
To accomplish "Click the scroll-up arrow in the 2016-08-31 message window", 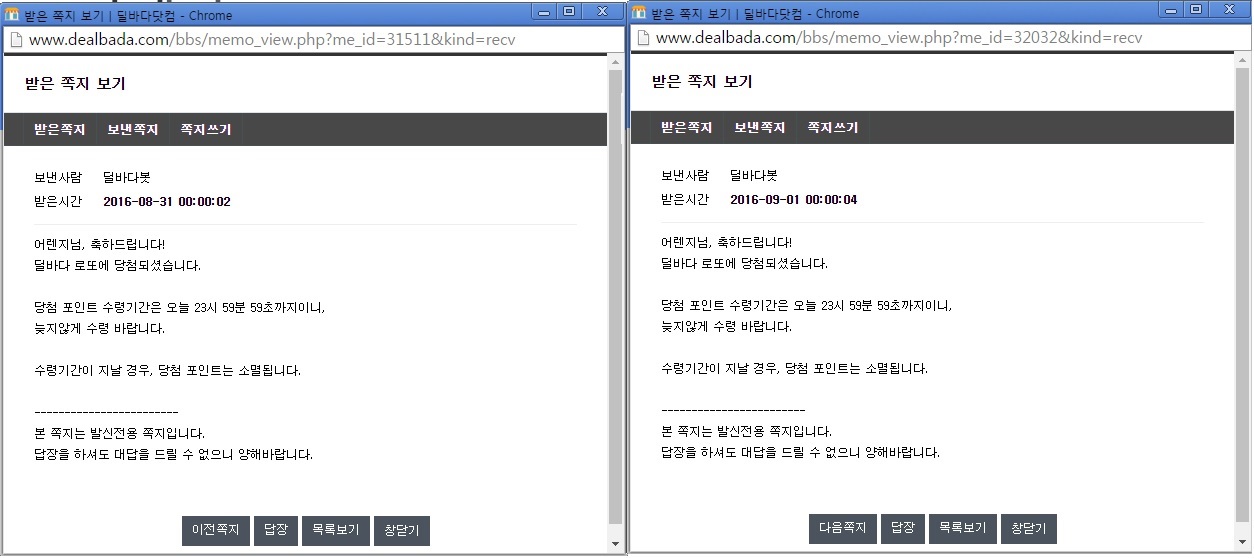I will coord(615,63).
